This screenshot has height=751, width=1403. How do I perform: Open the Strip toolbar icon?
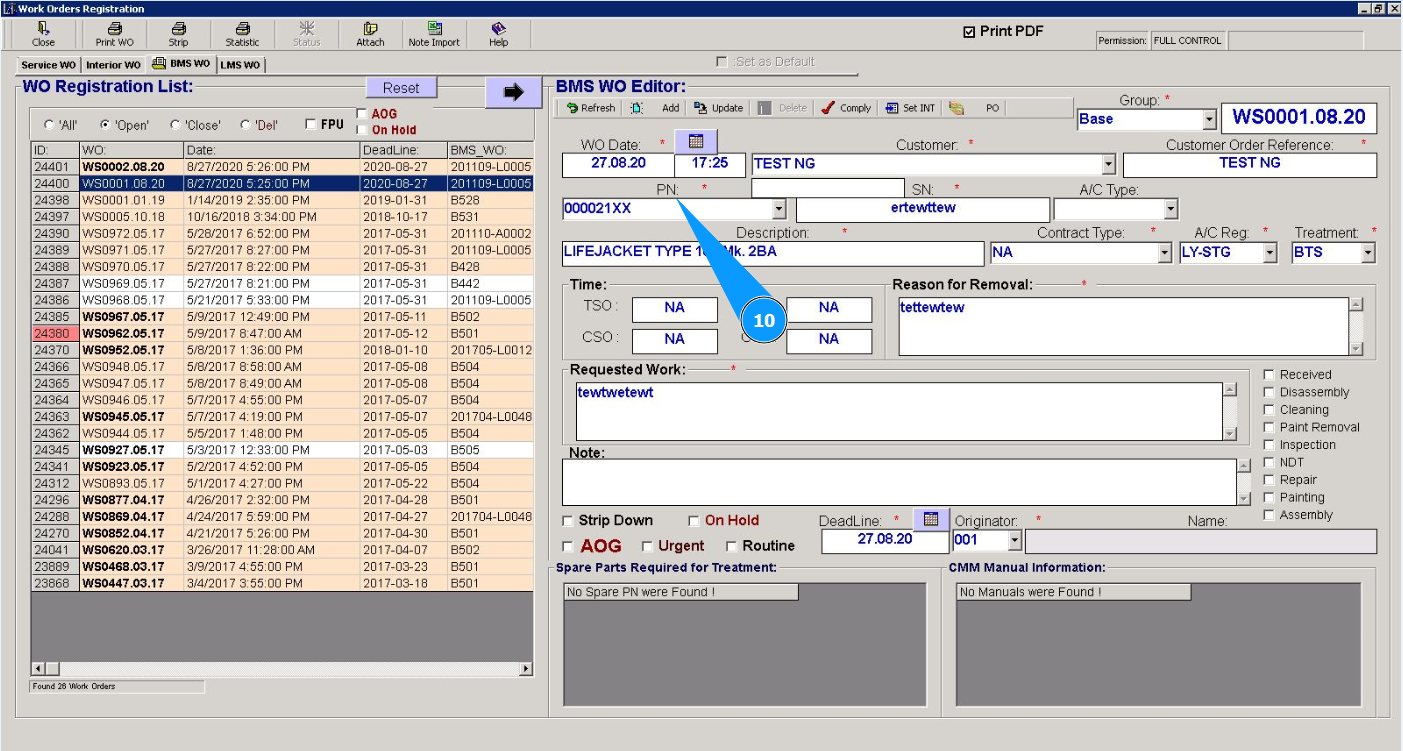(178, 34)
